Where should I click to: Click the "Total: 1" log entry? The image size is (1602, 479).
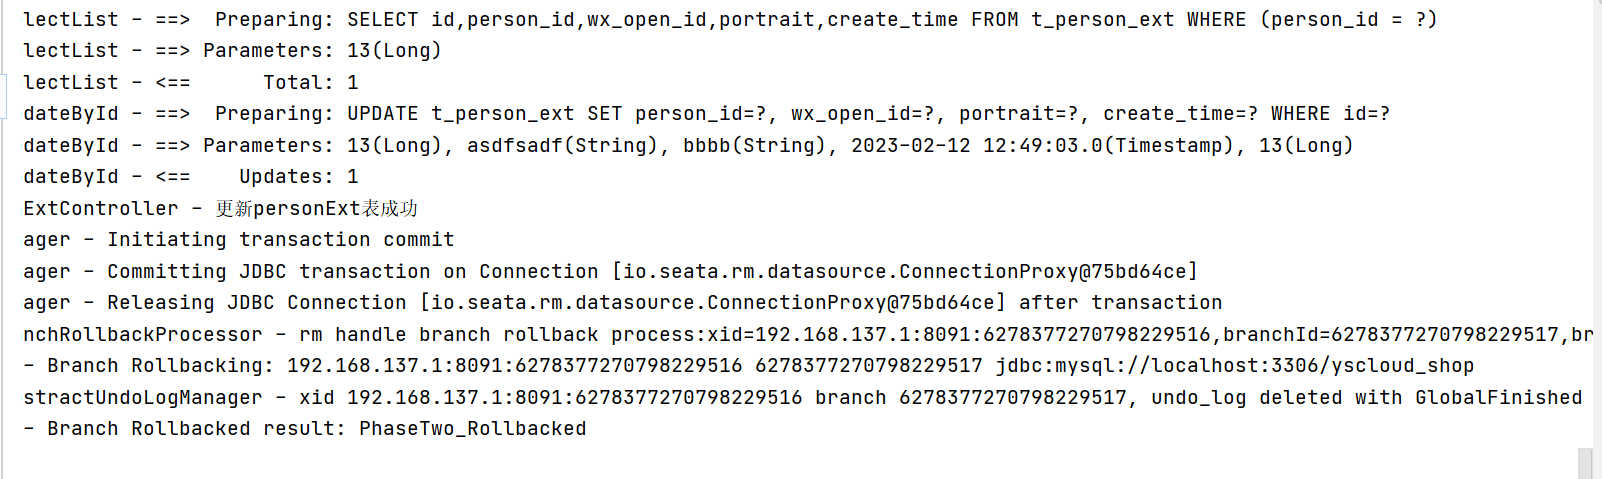(311, 82)
